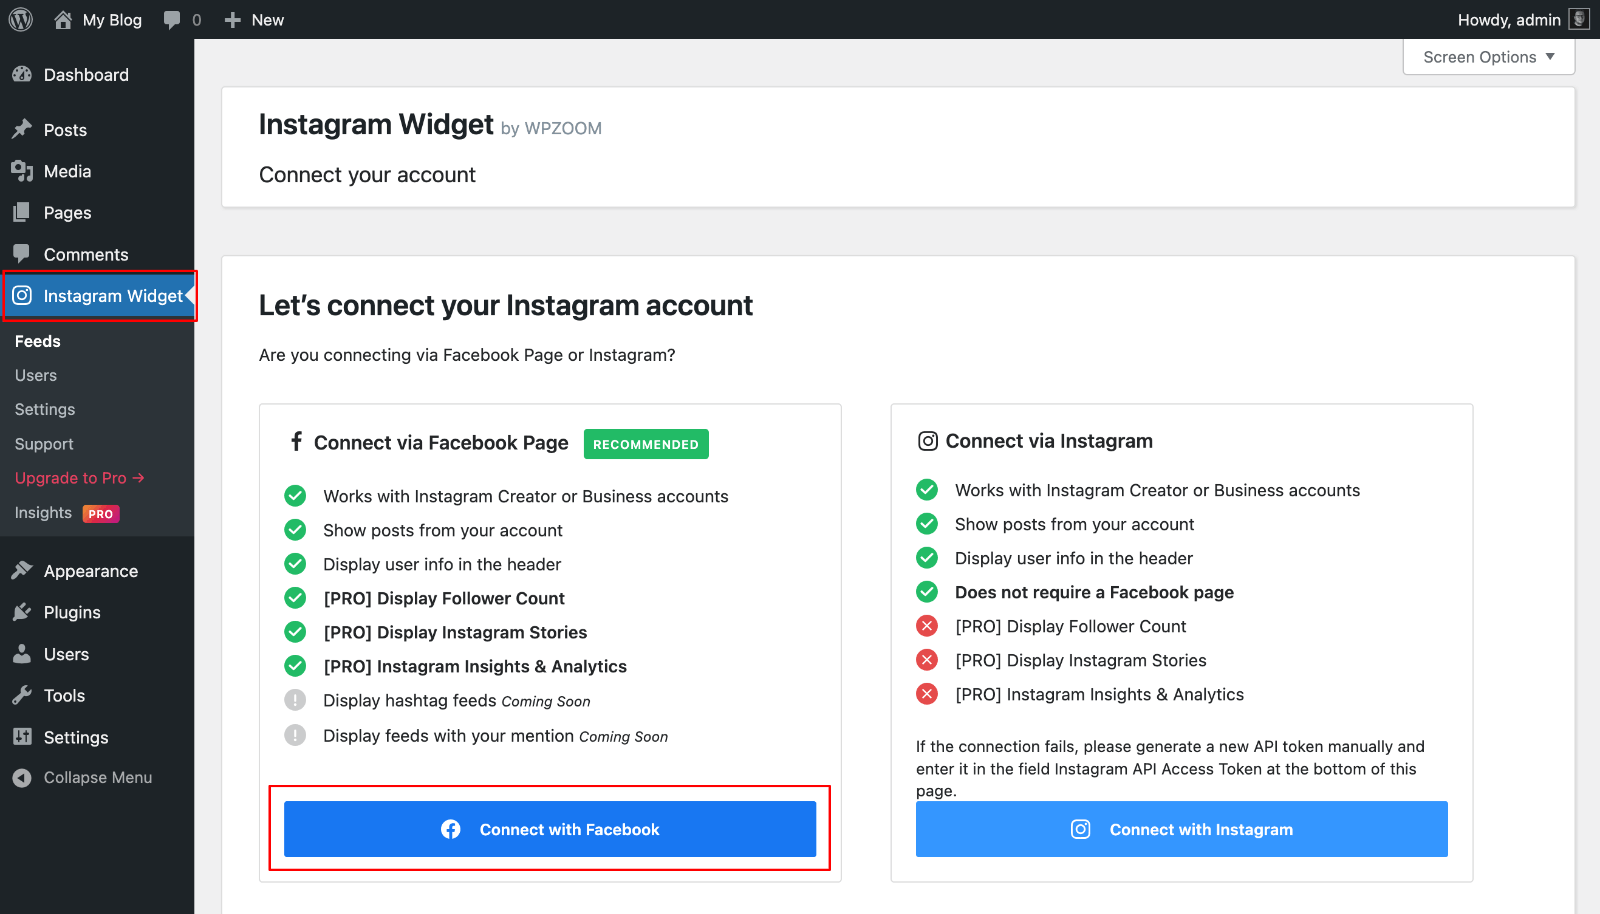Open the Comments menu

point(97,254)
